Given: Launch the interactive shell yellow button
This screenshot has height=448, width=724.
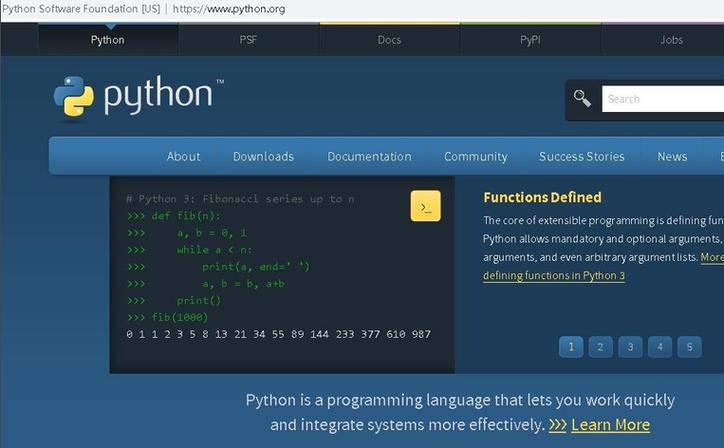Looking at the screenshot, I should pos(425,206).
